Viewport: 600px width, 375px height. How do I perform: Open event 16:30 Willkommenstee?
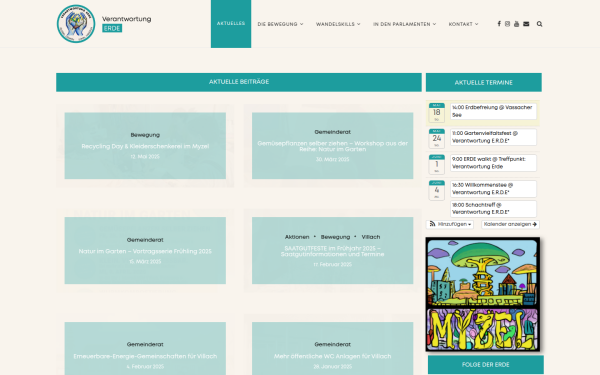coord(493,189)
